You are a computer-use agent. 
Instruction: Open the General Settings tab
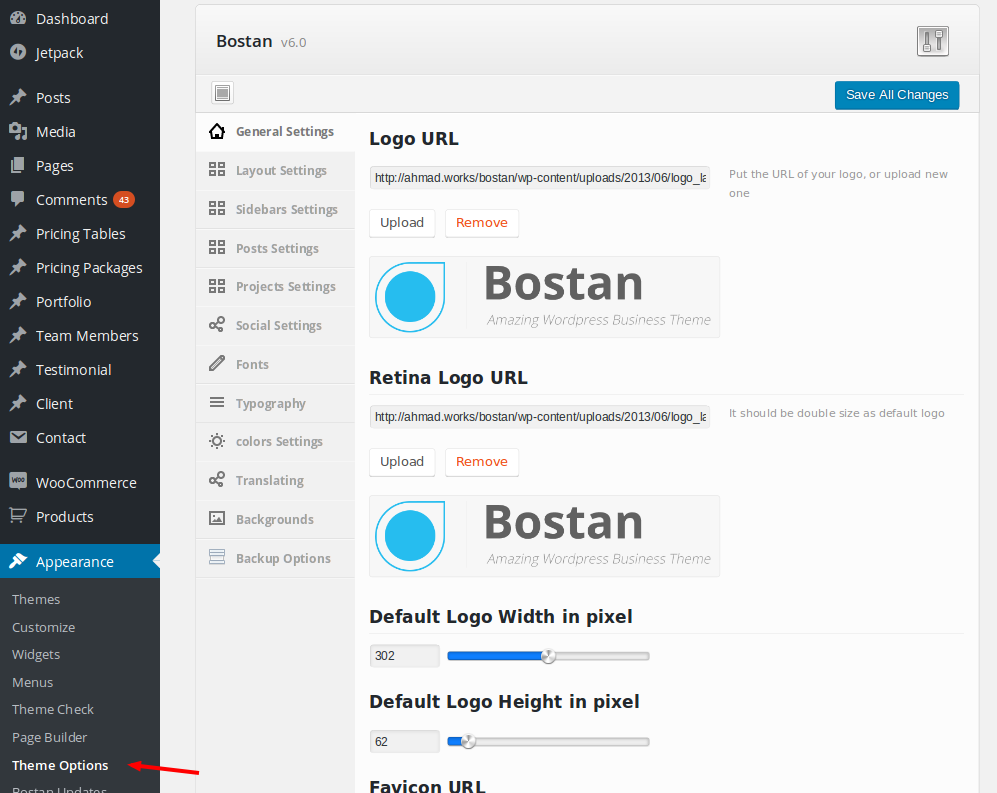coord(275,132)
